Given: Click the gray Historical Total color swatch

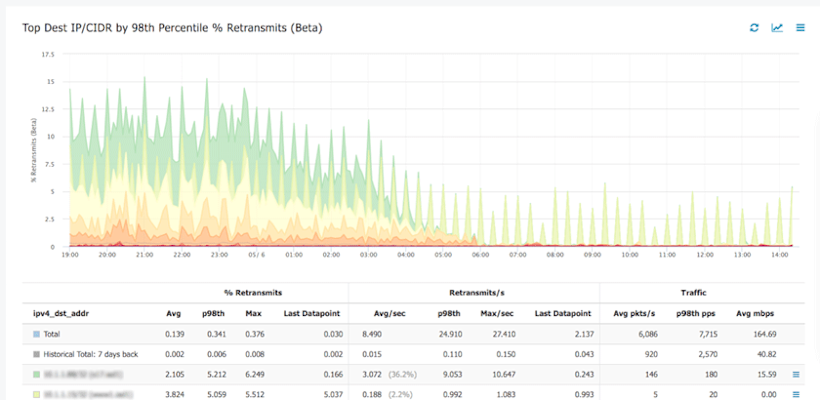Looking at the screenshot, I should pyautogui.click(x=36, y=354).
